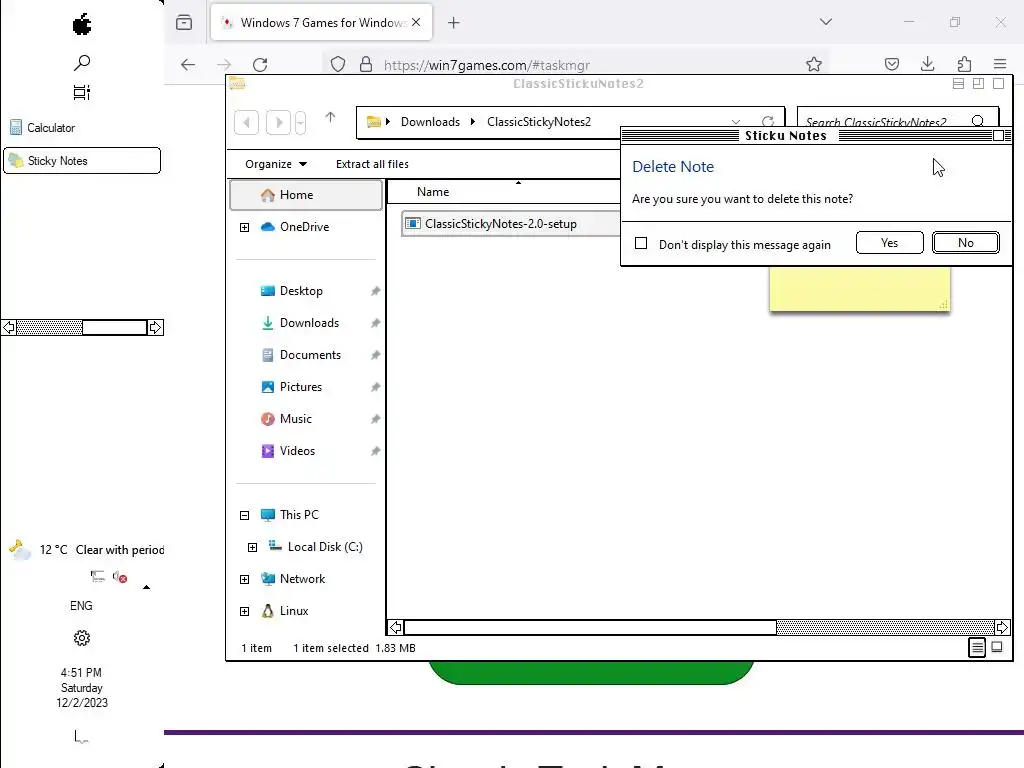1024x768 pixels.
Task: Tick Don't display this message again
Action: click(641, 244)
